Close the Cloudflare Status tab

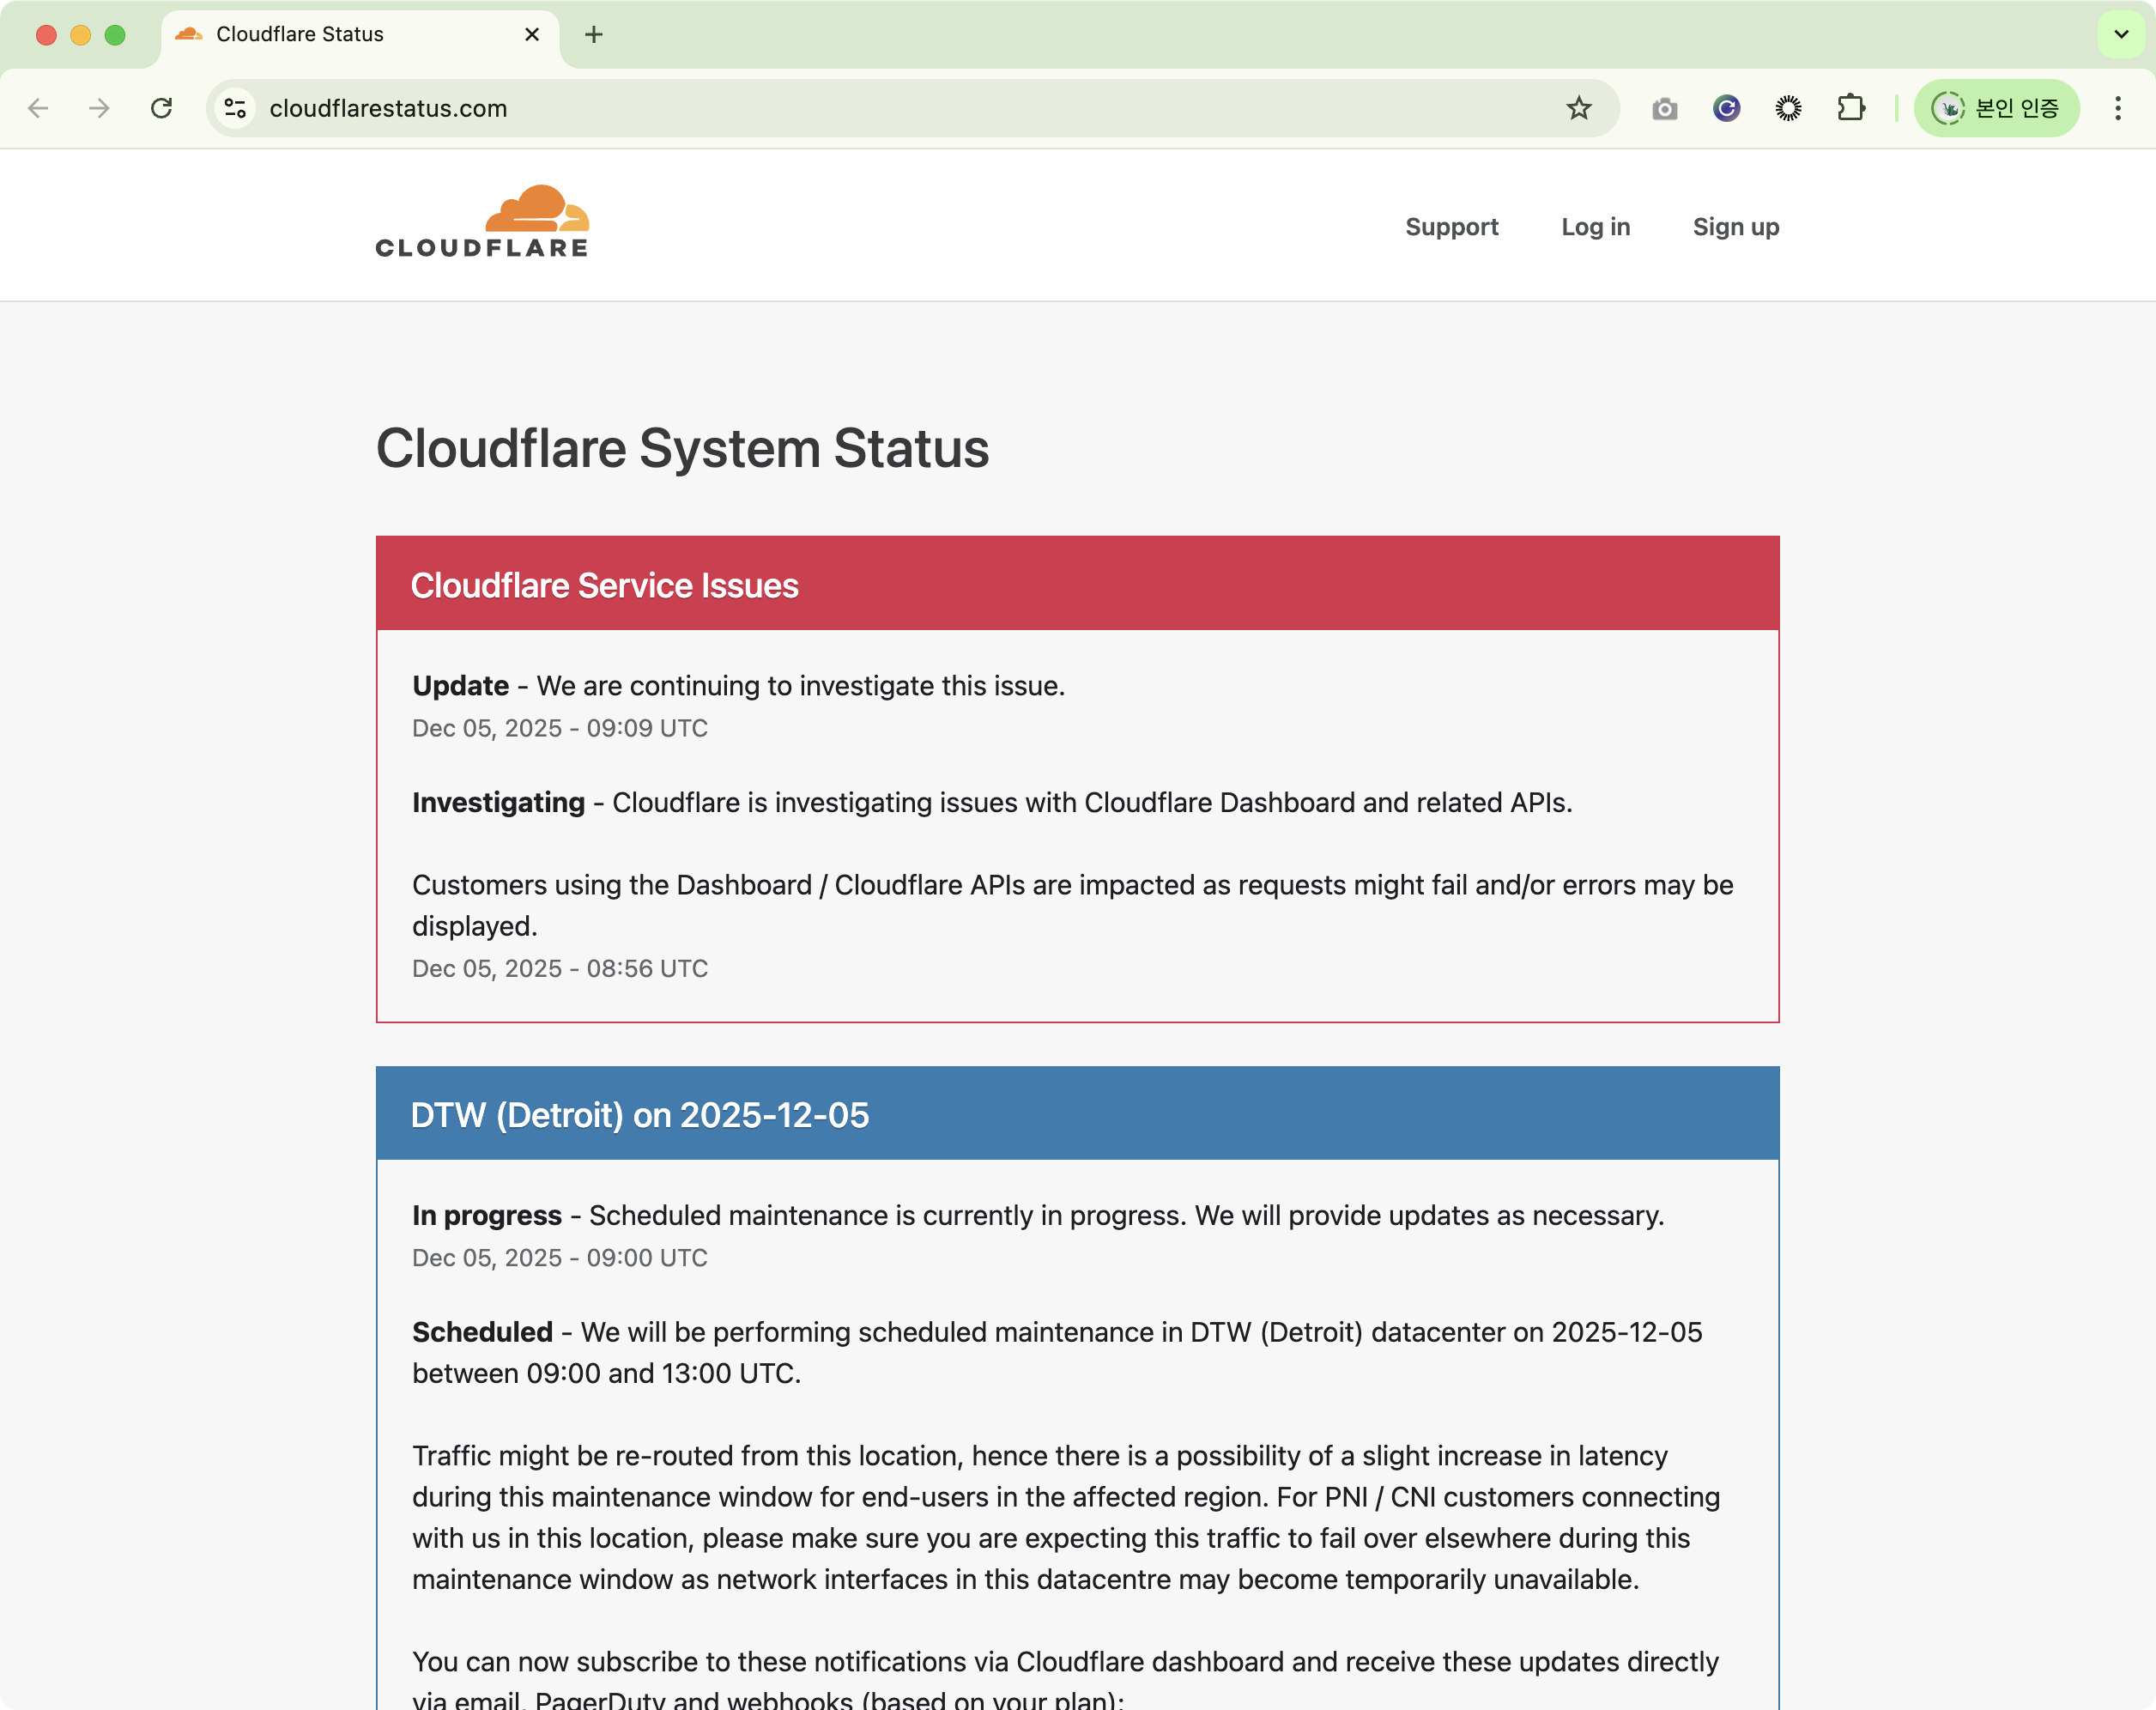point(532,34)
